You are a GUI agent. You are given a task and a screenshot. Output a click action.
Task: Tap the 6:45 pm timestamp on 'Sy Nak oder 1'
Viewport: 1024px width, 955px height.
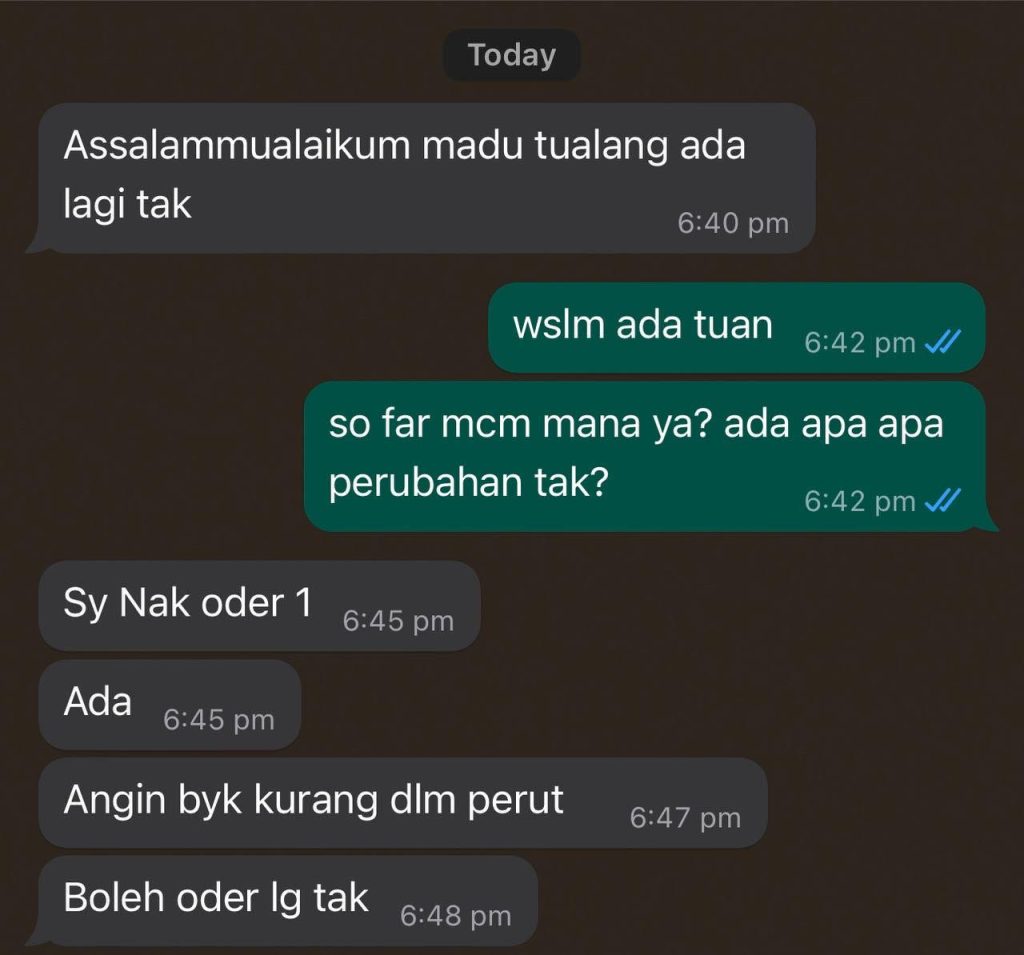pos(398,621)
